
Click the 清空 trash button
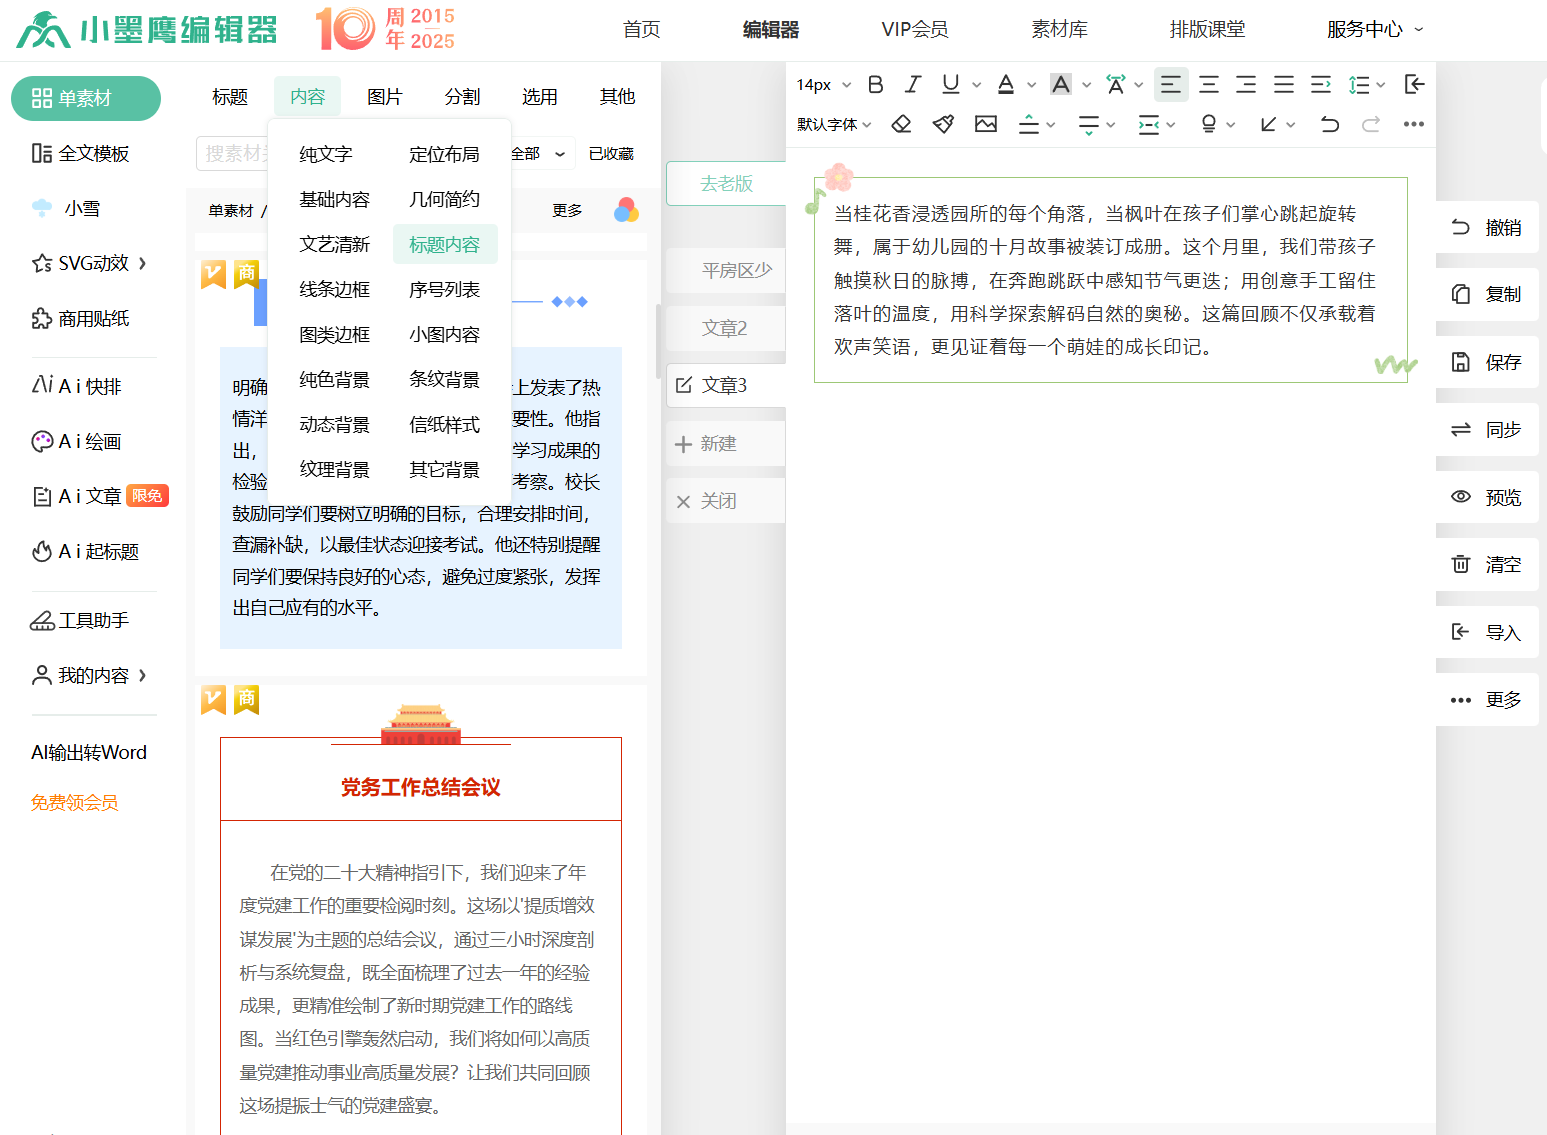pyautogui.click(x=1487, y=565)
